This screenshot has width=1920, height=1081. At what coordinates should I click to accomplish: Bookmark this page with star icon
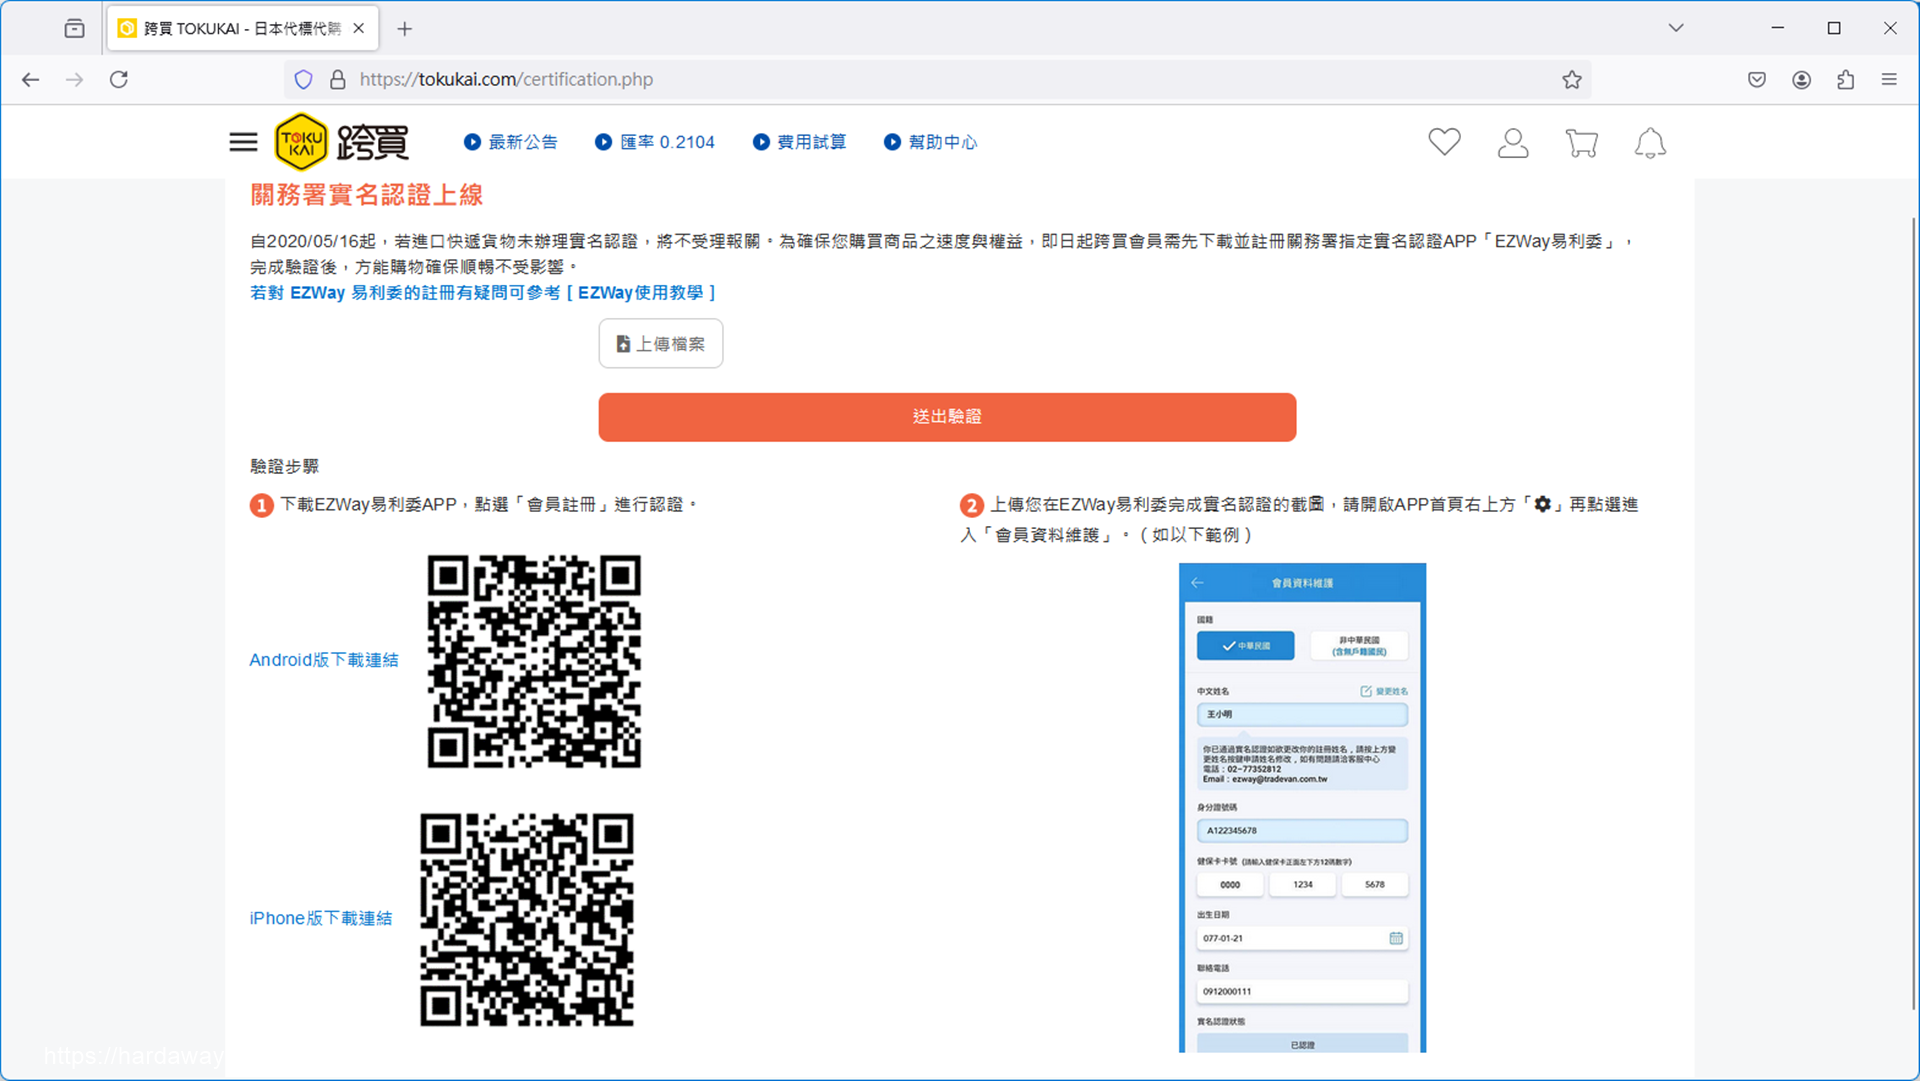[x=1572, y=79]
